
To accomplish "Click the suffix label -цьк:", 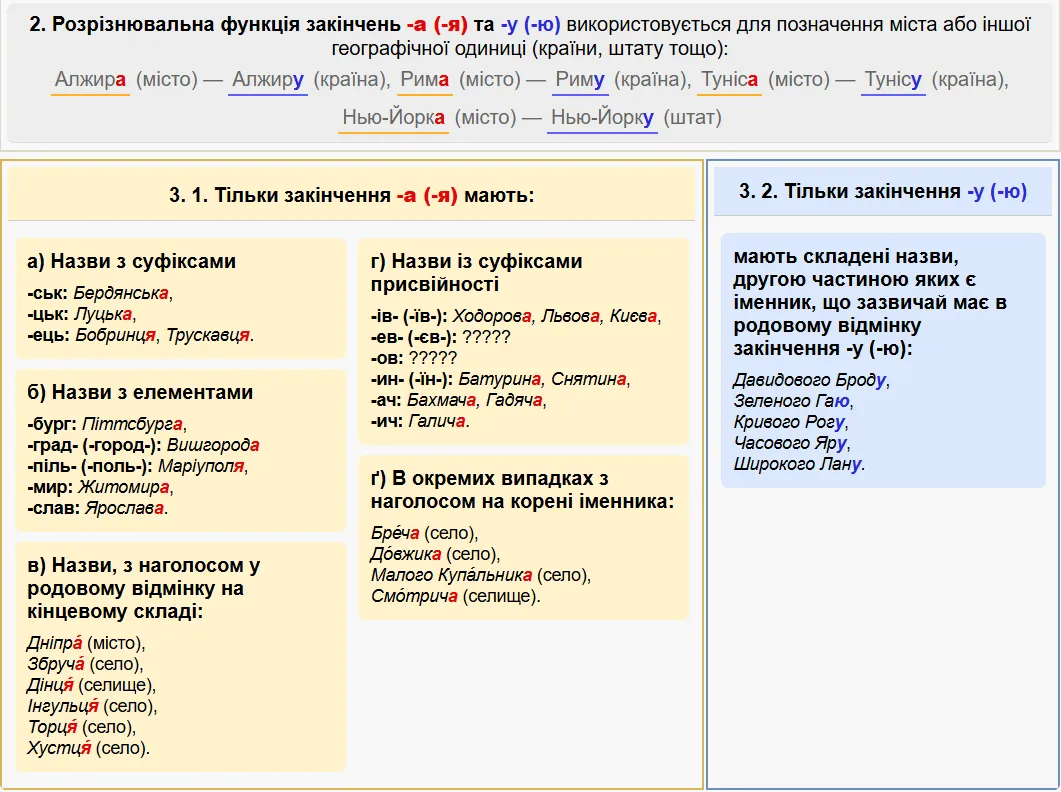I will (48, 314).
